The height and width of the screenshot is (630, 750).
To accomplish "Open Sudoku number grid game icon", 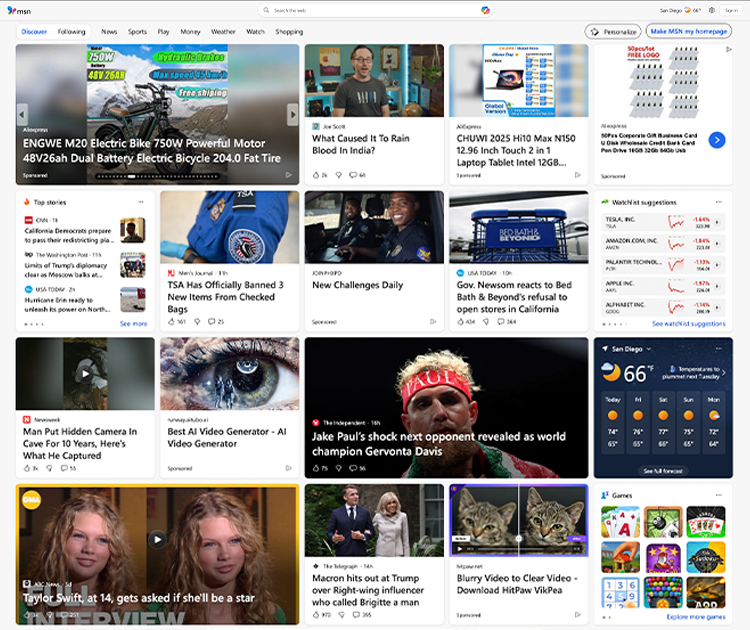I will click(620, 592).
